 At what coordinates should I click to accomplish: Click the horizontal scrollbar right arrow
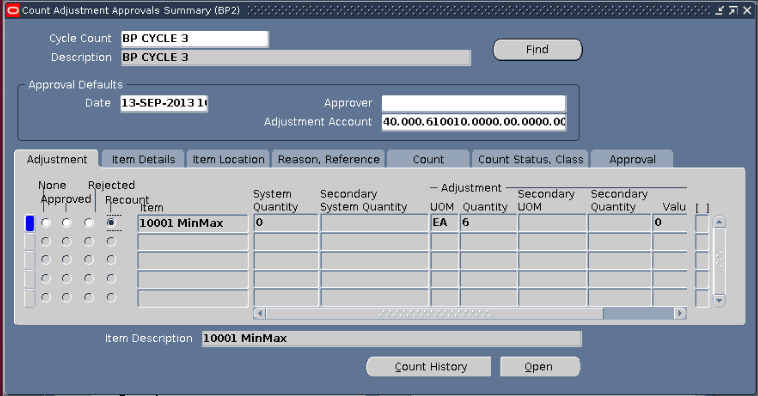tap(680, 313)
